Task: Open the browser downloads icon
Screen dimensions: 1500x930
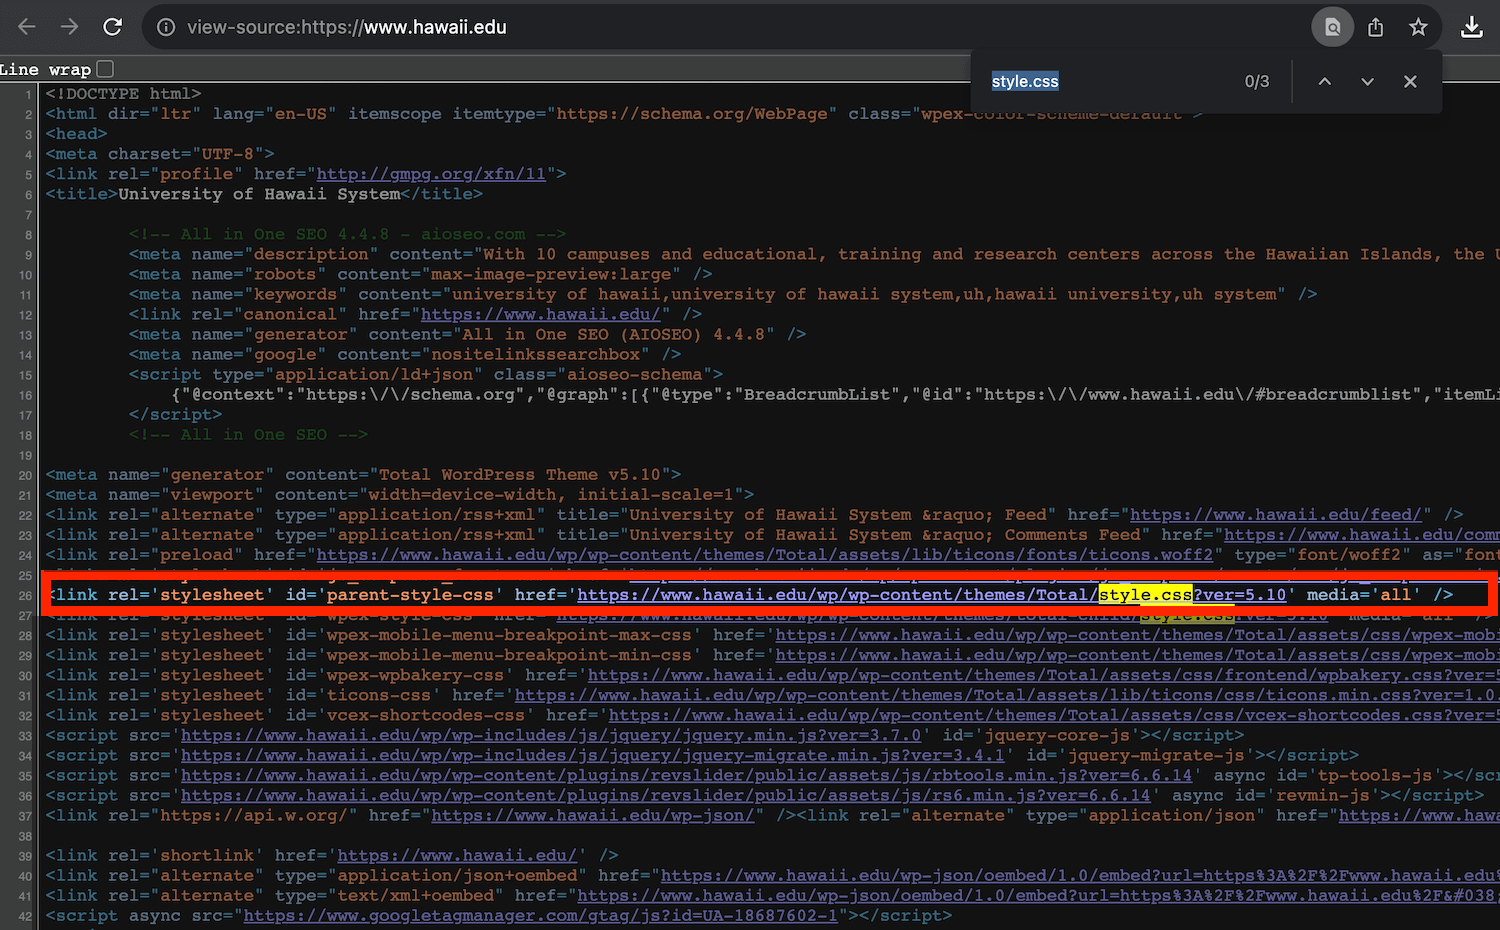Action: [x=1471, y=27]
